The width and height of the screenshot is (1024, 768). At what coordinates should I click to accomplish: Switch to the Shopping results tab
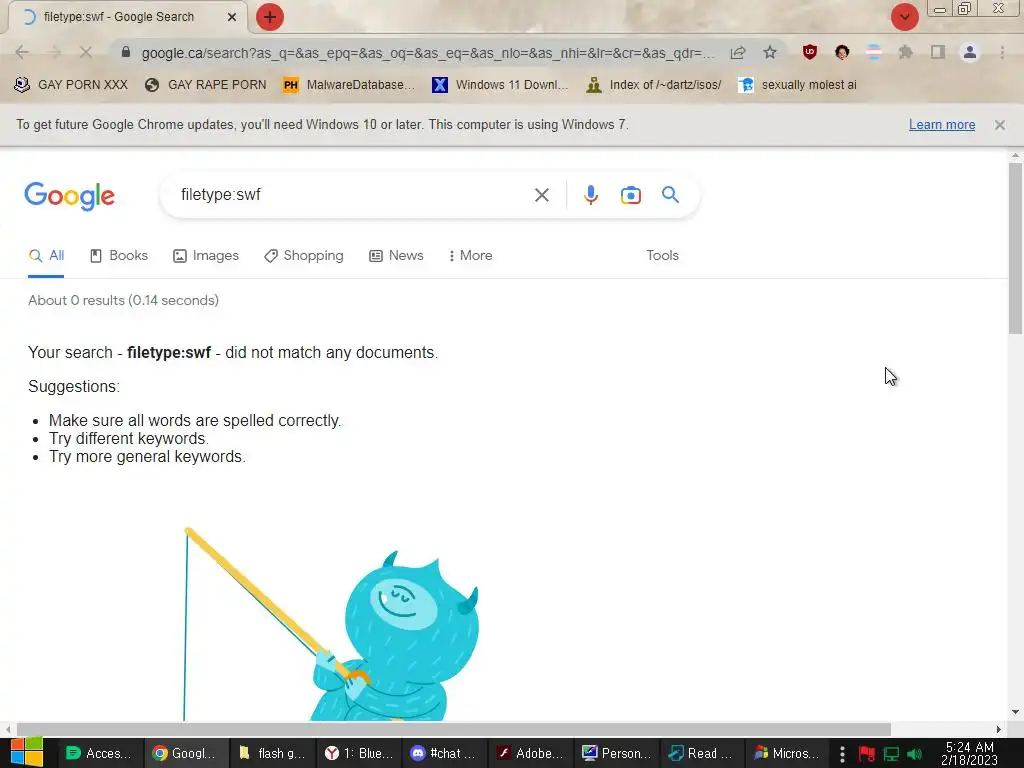pos(304,255)
